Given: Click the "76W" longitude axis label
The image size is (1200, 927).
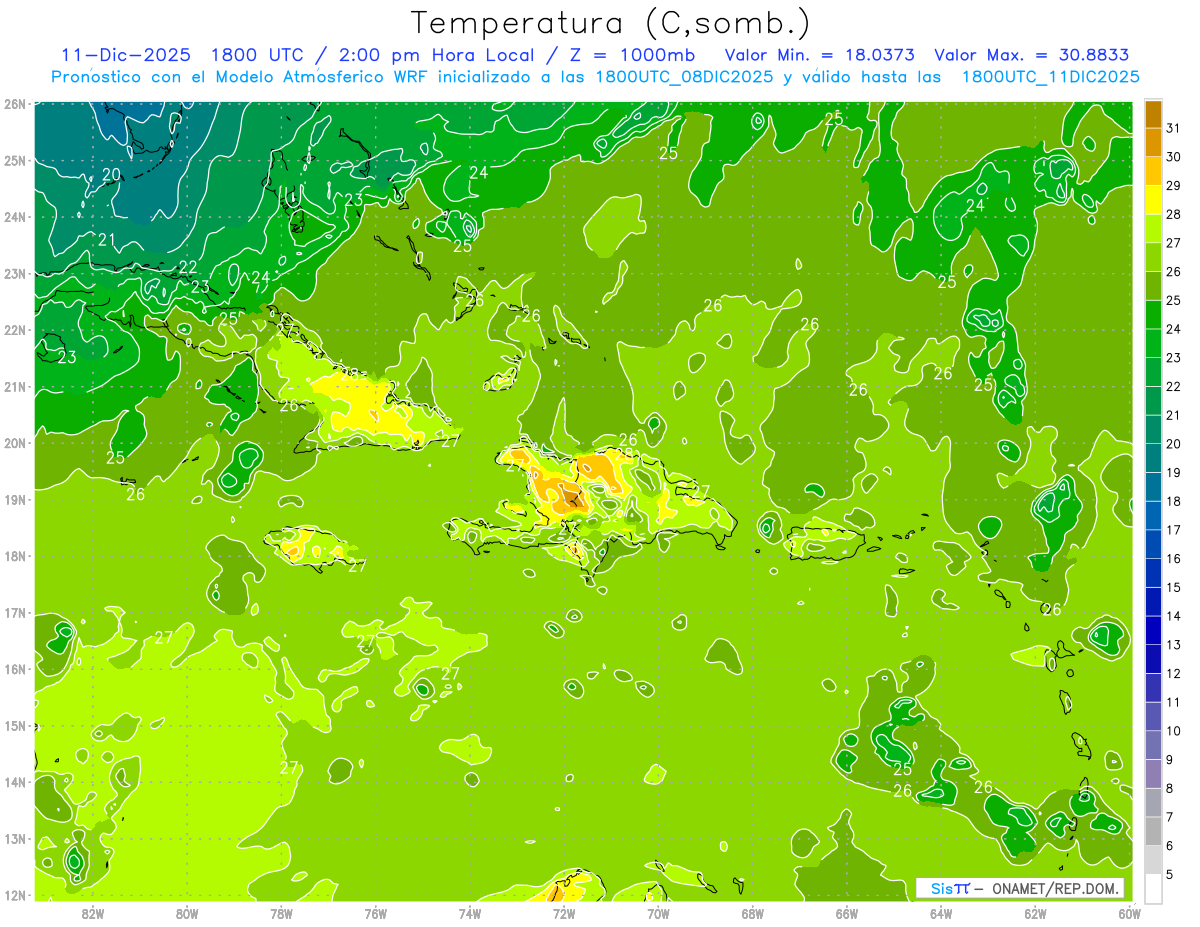Looking at the screenshot, I should [376, 913].
